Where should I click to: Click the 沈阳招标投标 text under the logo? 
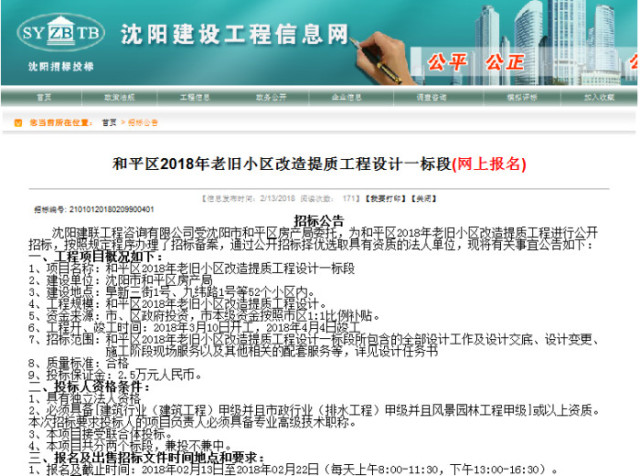pos(61,67)
